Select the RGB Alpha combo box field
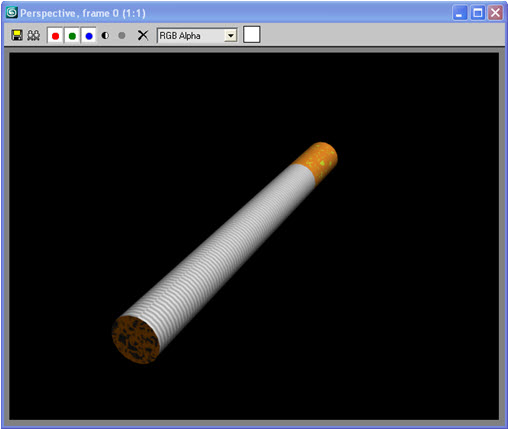508x429 pixels. [x=197, y=35]
